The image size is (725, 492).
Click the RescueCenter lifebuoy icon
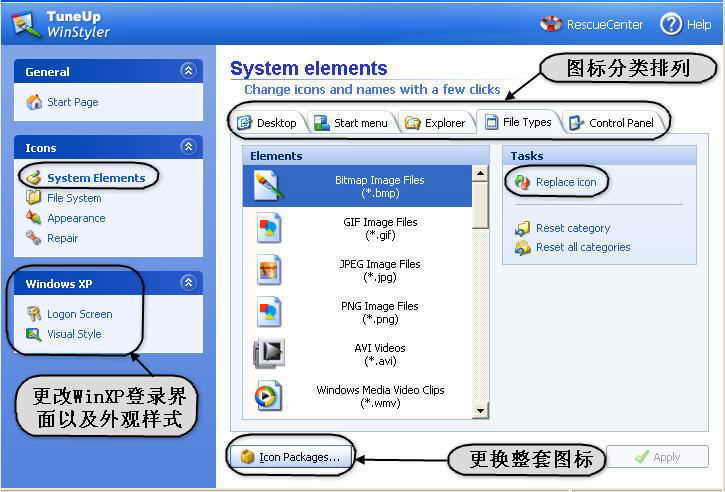click(552, 24)
